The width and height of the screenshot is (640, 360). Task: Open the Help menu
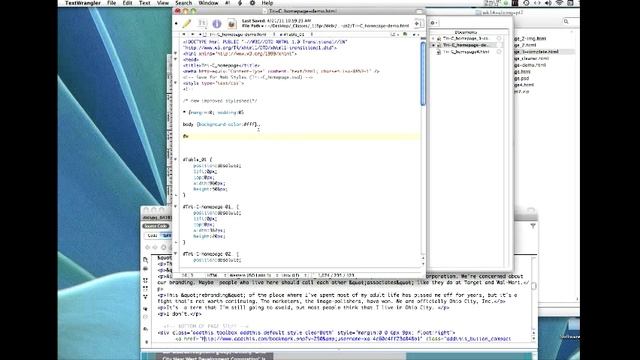point(267,3)
